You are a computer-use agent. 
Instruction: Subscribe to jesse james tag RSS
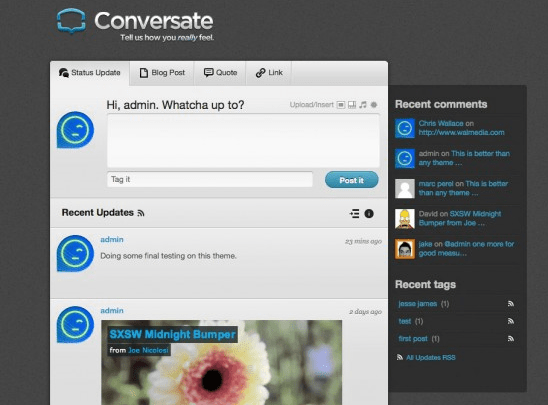point(511,304)
